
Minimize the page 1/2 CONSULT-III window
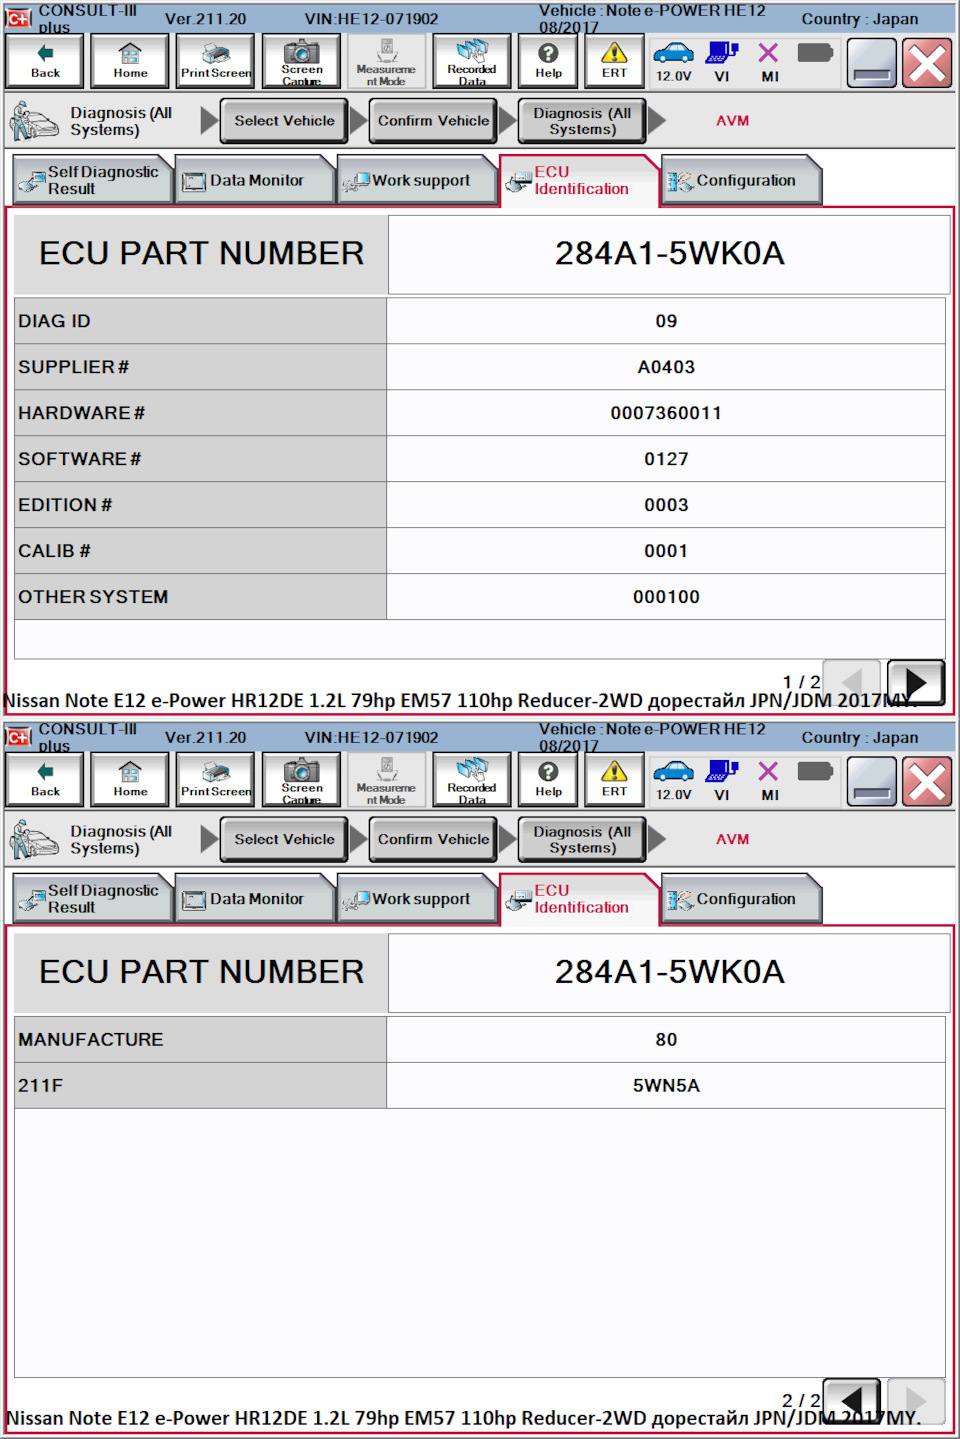click(x=871, y=63)
